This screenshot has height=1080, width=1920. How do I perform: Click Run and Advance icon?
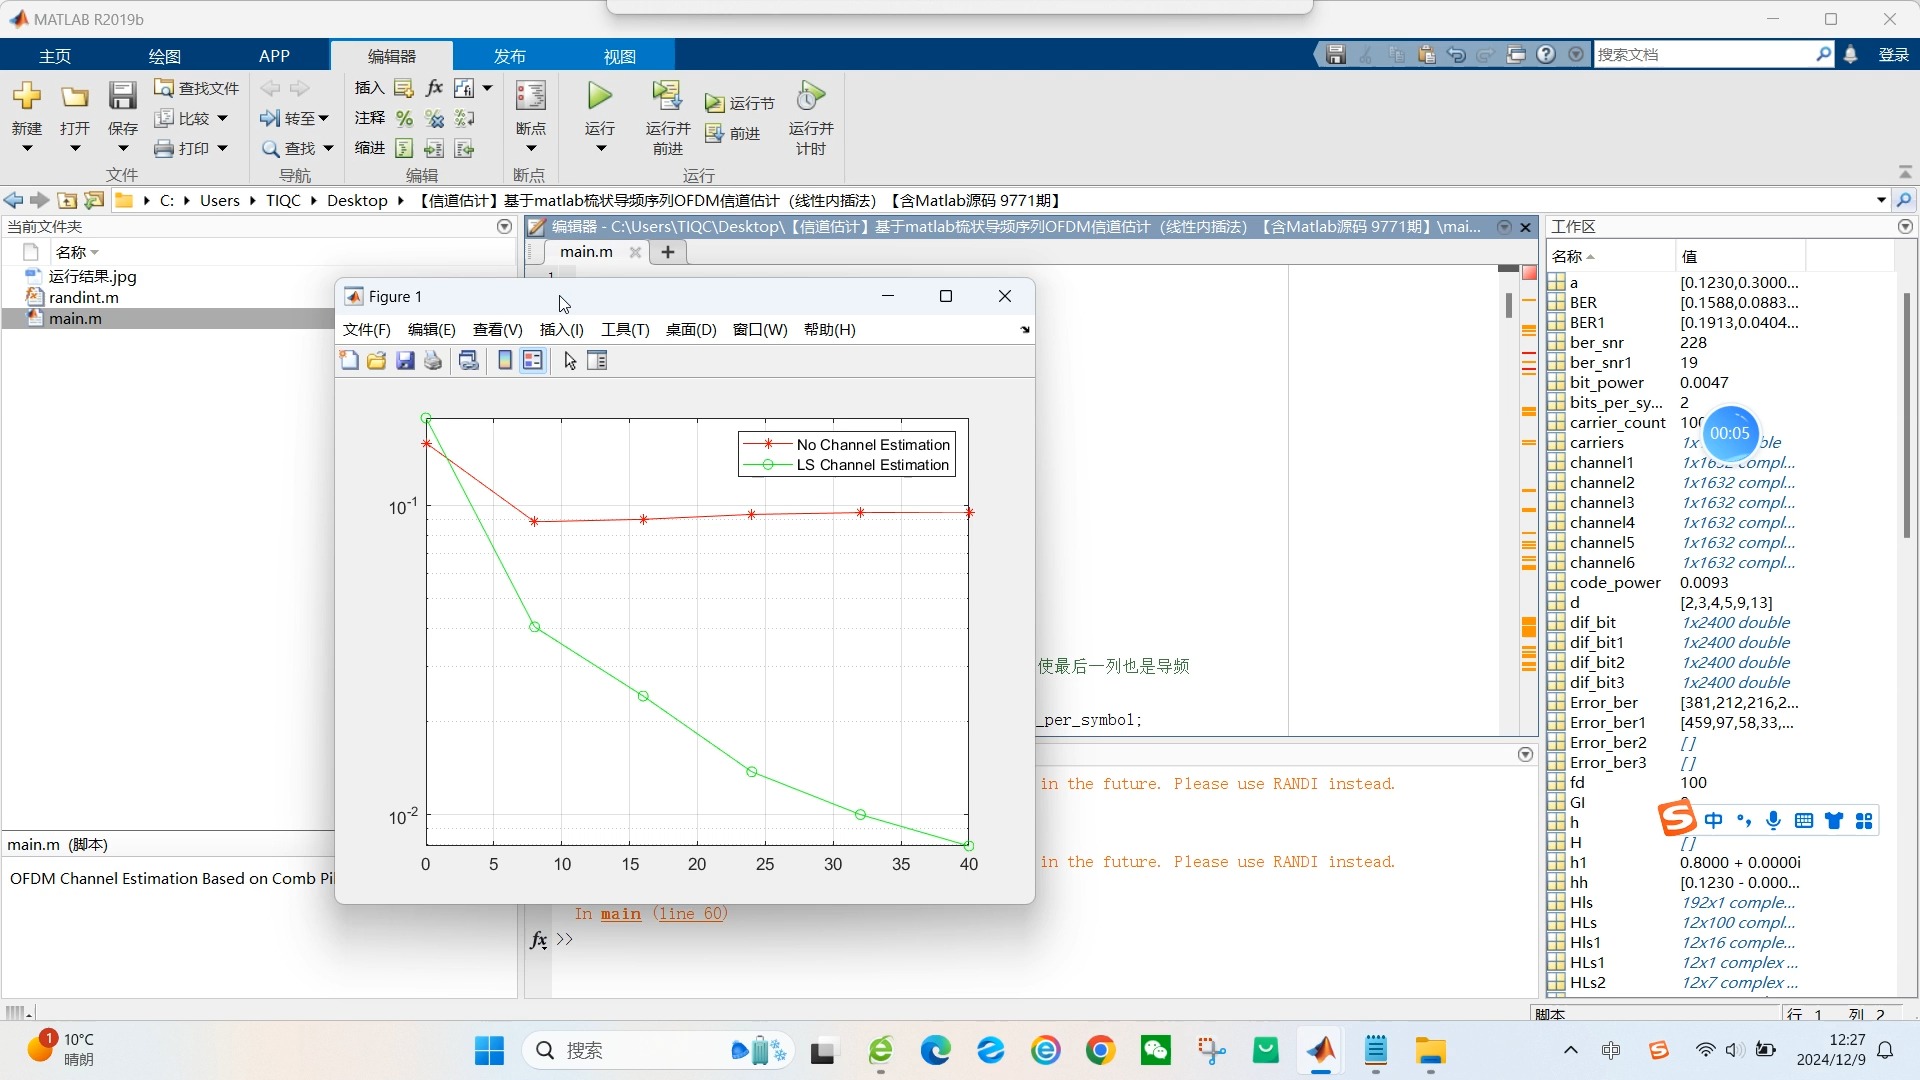click(x=667, y=97)
